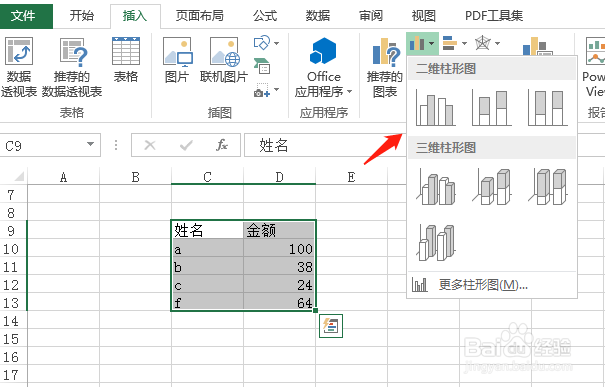Open the Shapes gallery icon

(261, 42)
